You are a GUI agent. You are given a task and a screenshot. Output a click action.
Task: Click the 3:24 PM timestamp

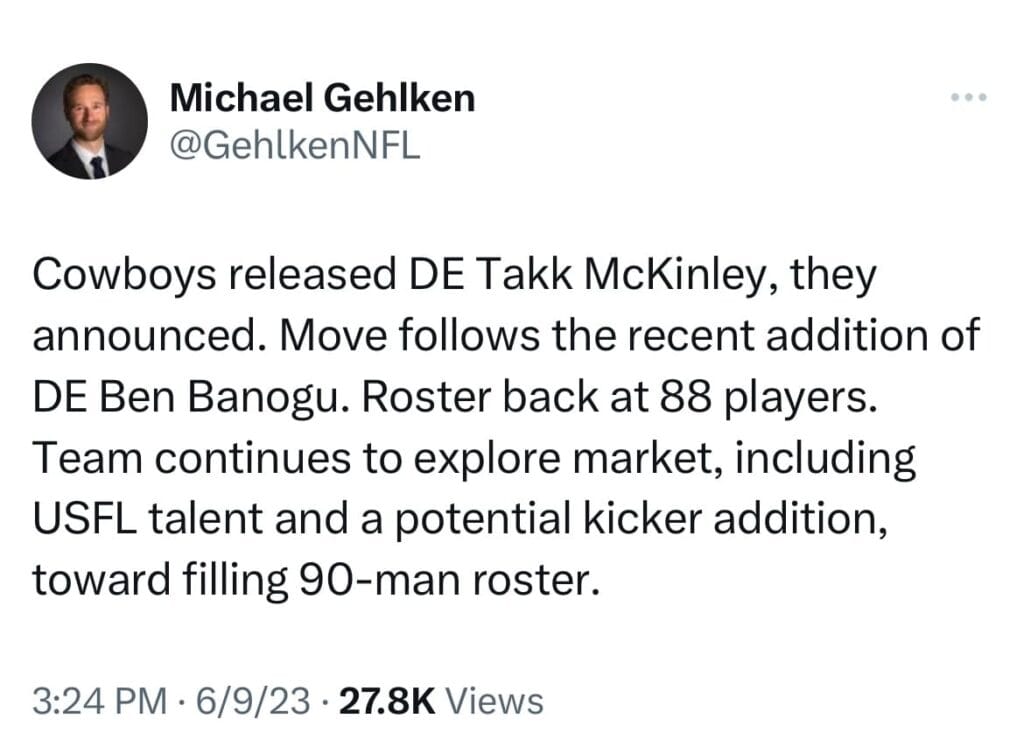(100, 701)
